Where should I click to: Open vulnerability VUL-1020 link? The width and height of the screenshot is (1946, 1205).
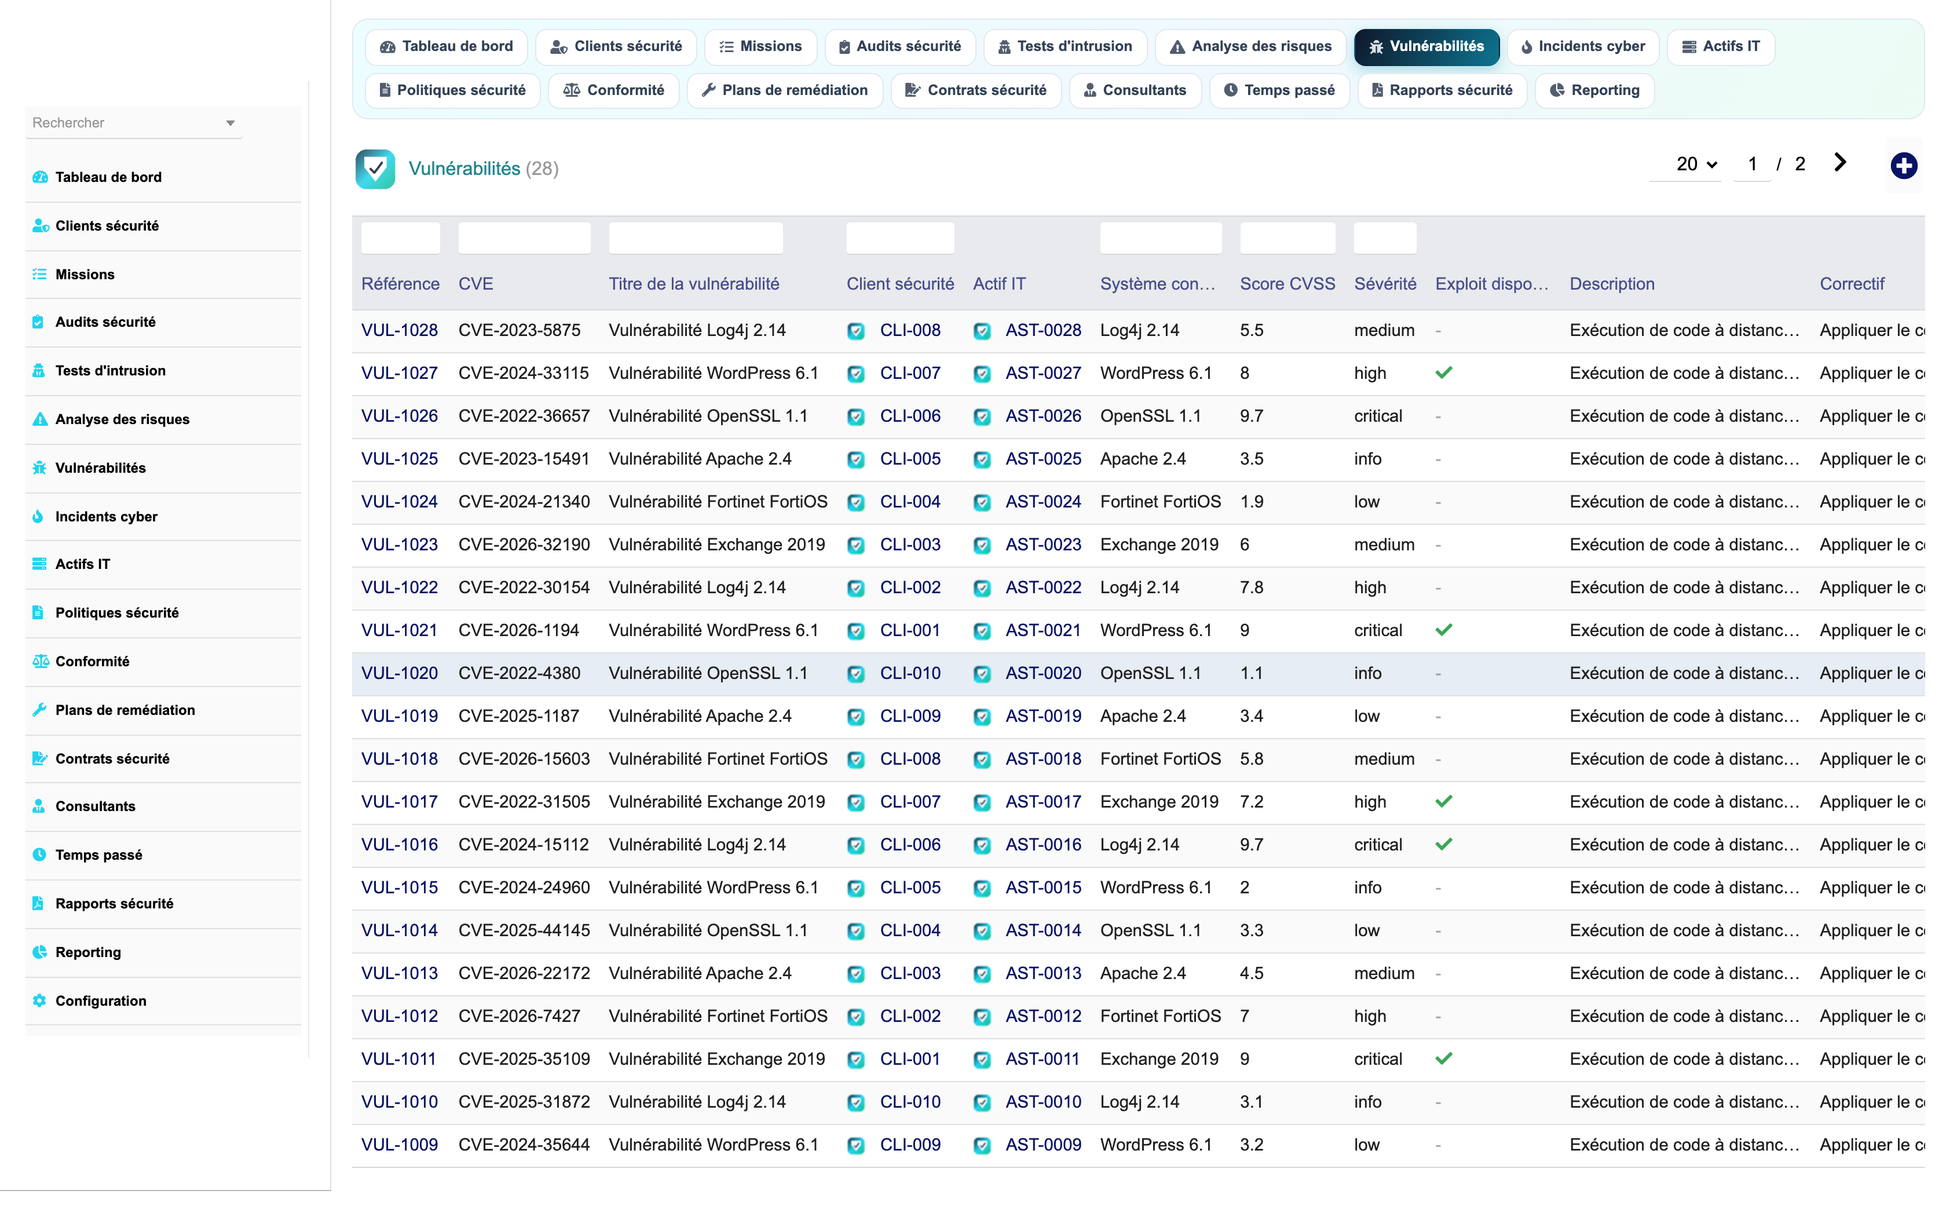click(x=399, y=673)
